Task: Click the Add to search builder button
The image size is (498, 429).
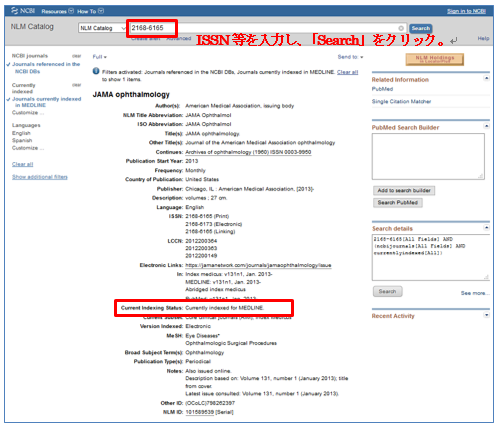Action: pos(404,190)
